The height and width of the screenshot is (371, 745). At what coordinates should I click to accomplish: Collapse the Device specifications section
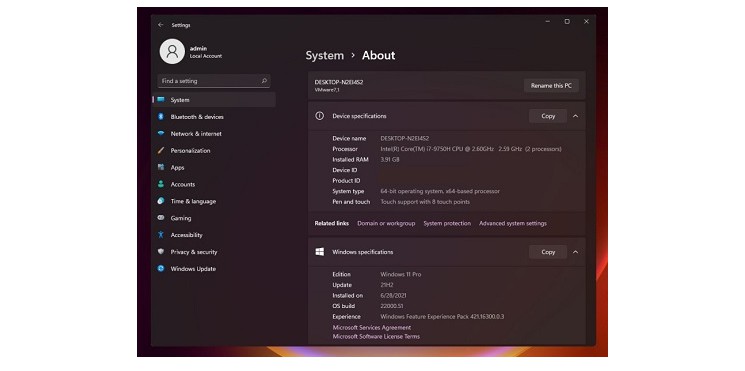[x=575, y=116]
